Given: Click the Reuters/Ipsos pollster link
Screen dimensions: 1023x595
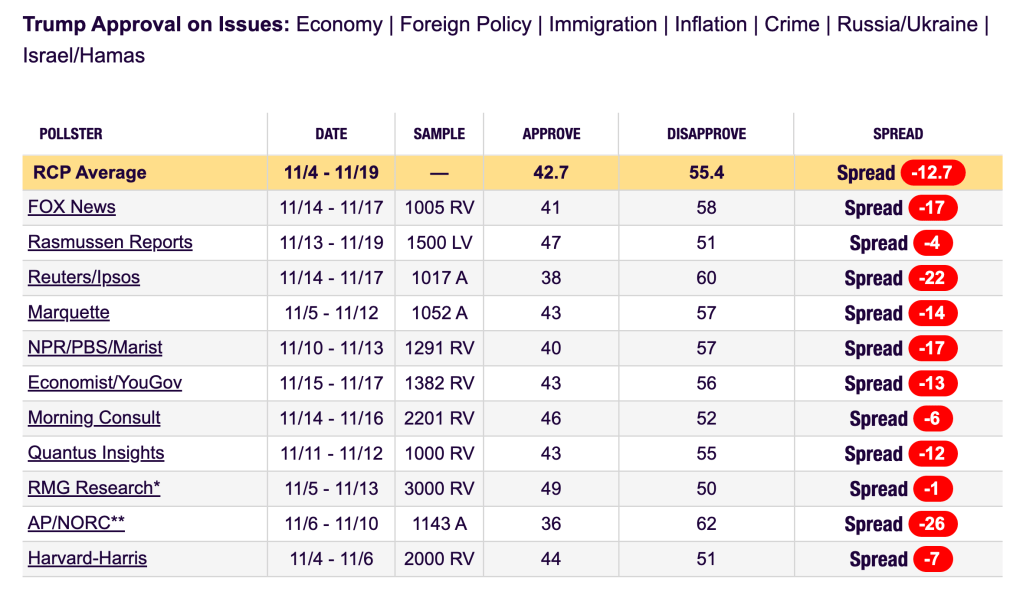Looking at the screenshot, I should (x=84, y=278).
